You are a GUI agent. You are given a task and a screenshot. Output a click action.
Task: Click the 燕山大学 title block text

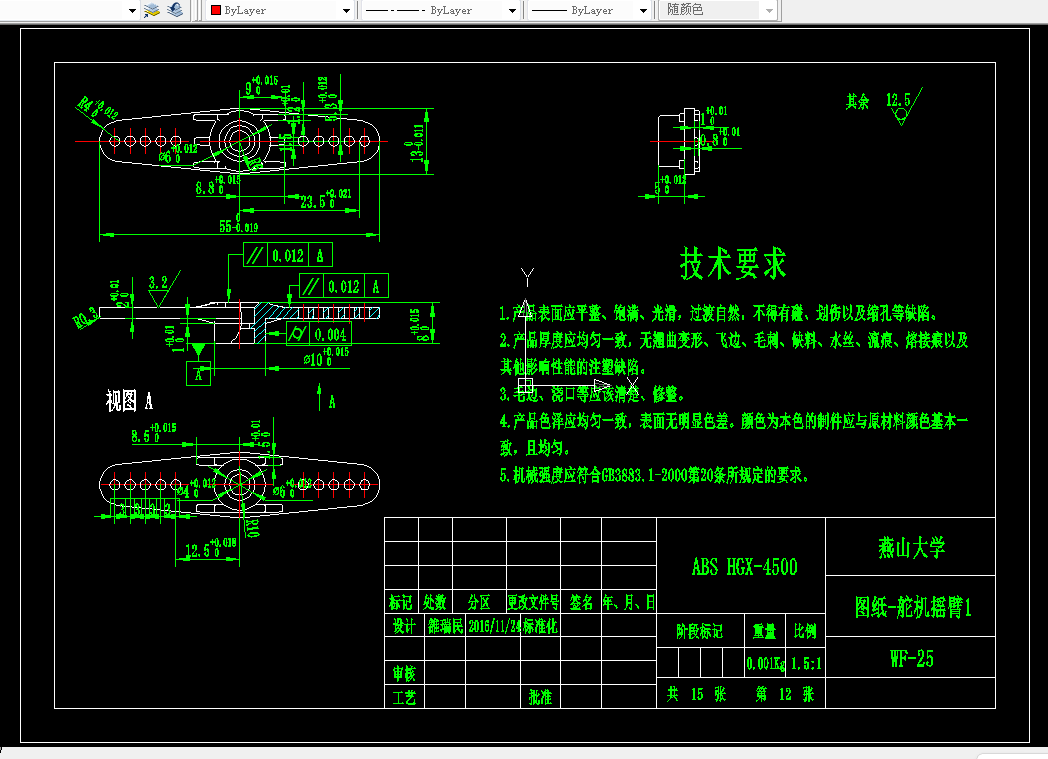(x=912, y=548)
